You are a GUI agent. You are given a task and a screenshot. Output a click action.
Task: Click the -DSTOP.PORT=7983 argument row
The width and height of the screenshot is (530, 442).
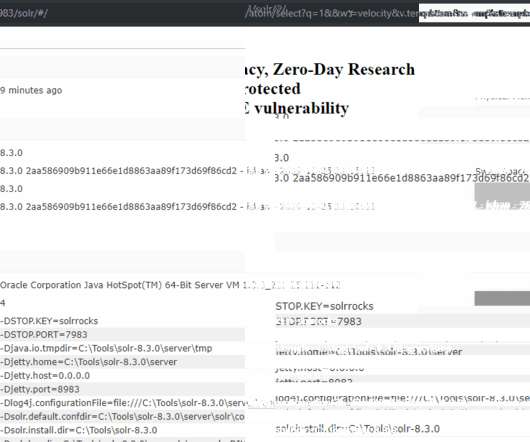coord(122,335)
